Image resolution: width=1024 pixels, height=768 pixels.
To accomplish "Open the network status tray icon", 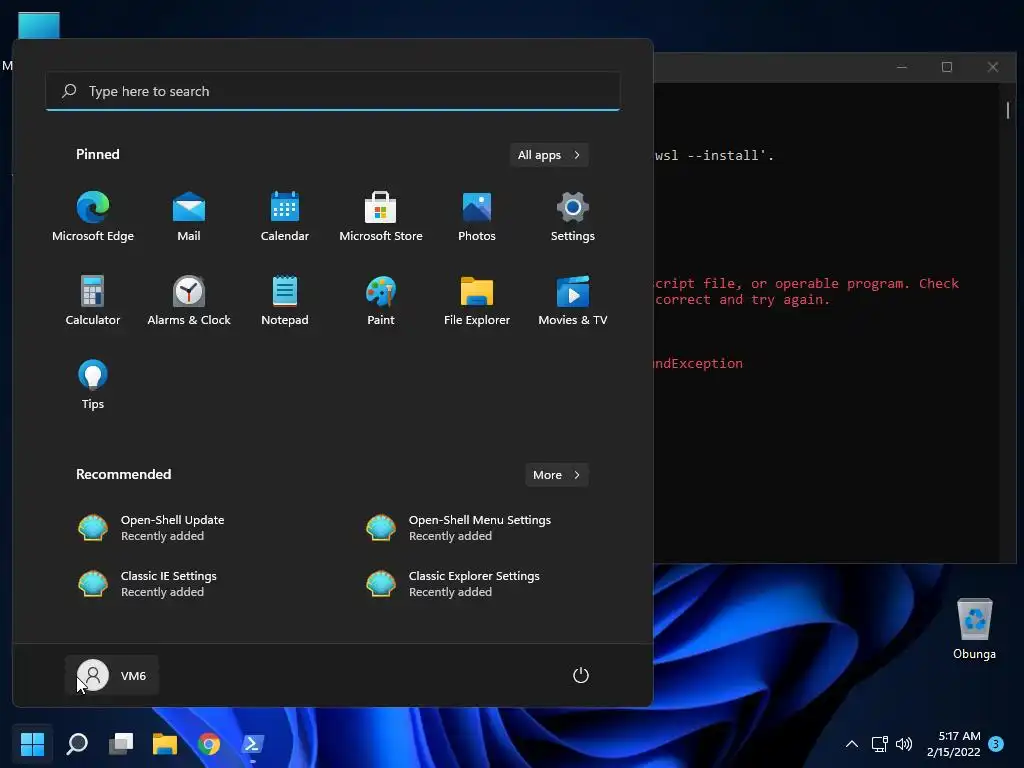I will (879, 743).
